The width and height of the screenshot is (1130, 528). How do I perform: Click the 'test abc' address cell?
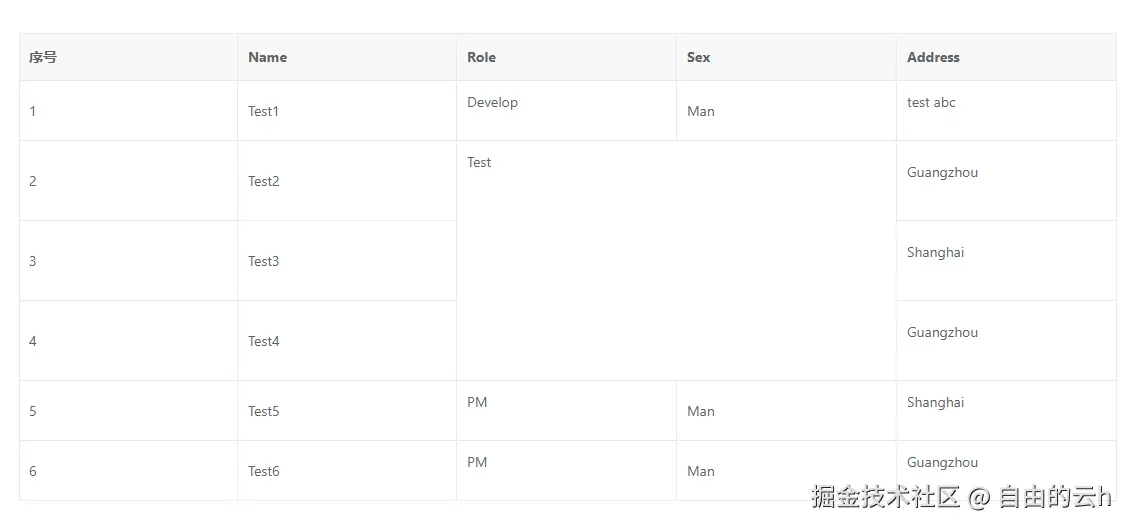(931, 103)
